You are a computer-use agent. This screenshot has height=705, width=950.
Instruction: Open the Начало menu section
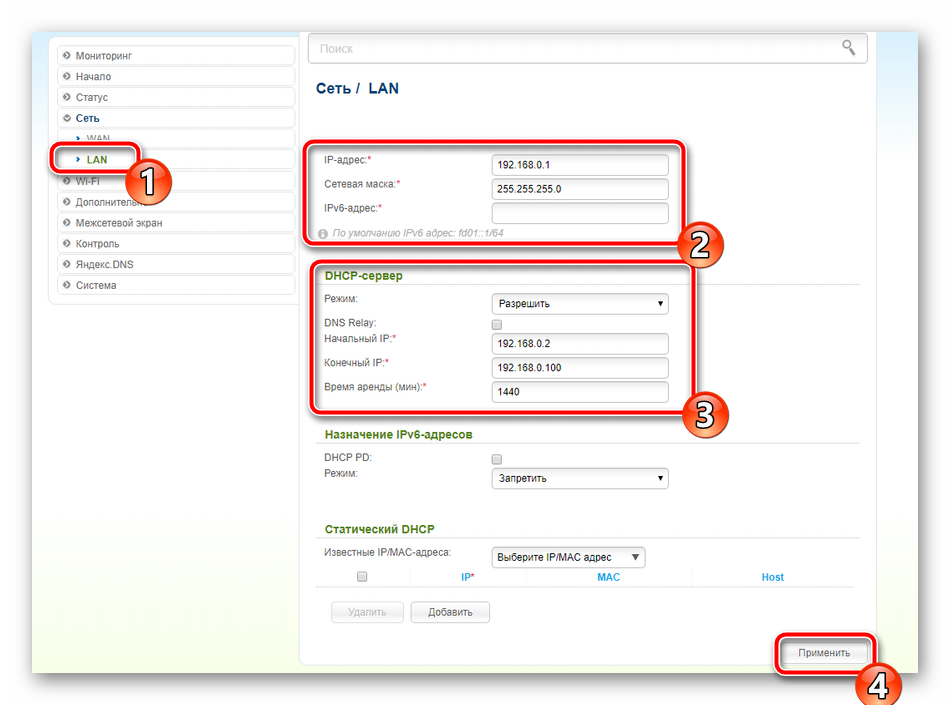[176, 76]
